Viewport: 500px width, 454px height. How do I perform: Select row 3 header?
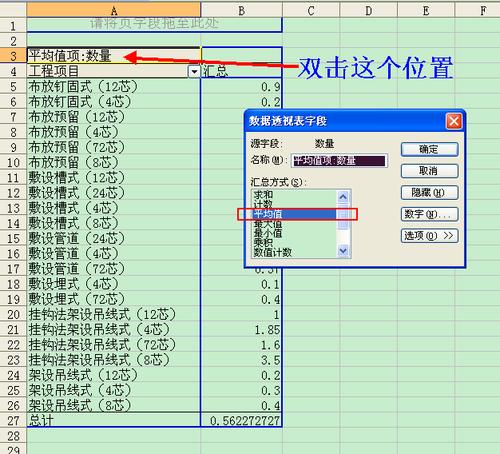tap(13, 56)
